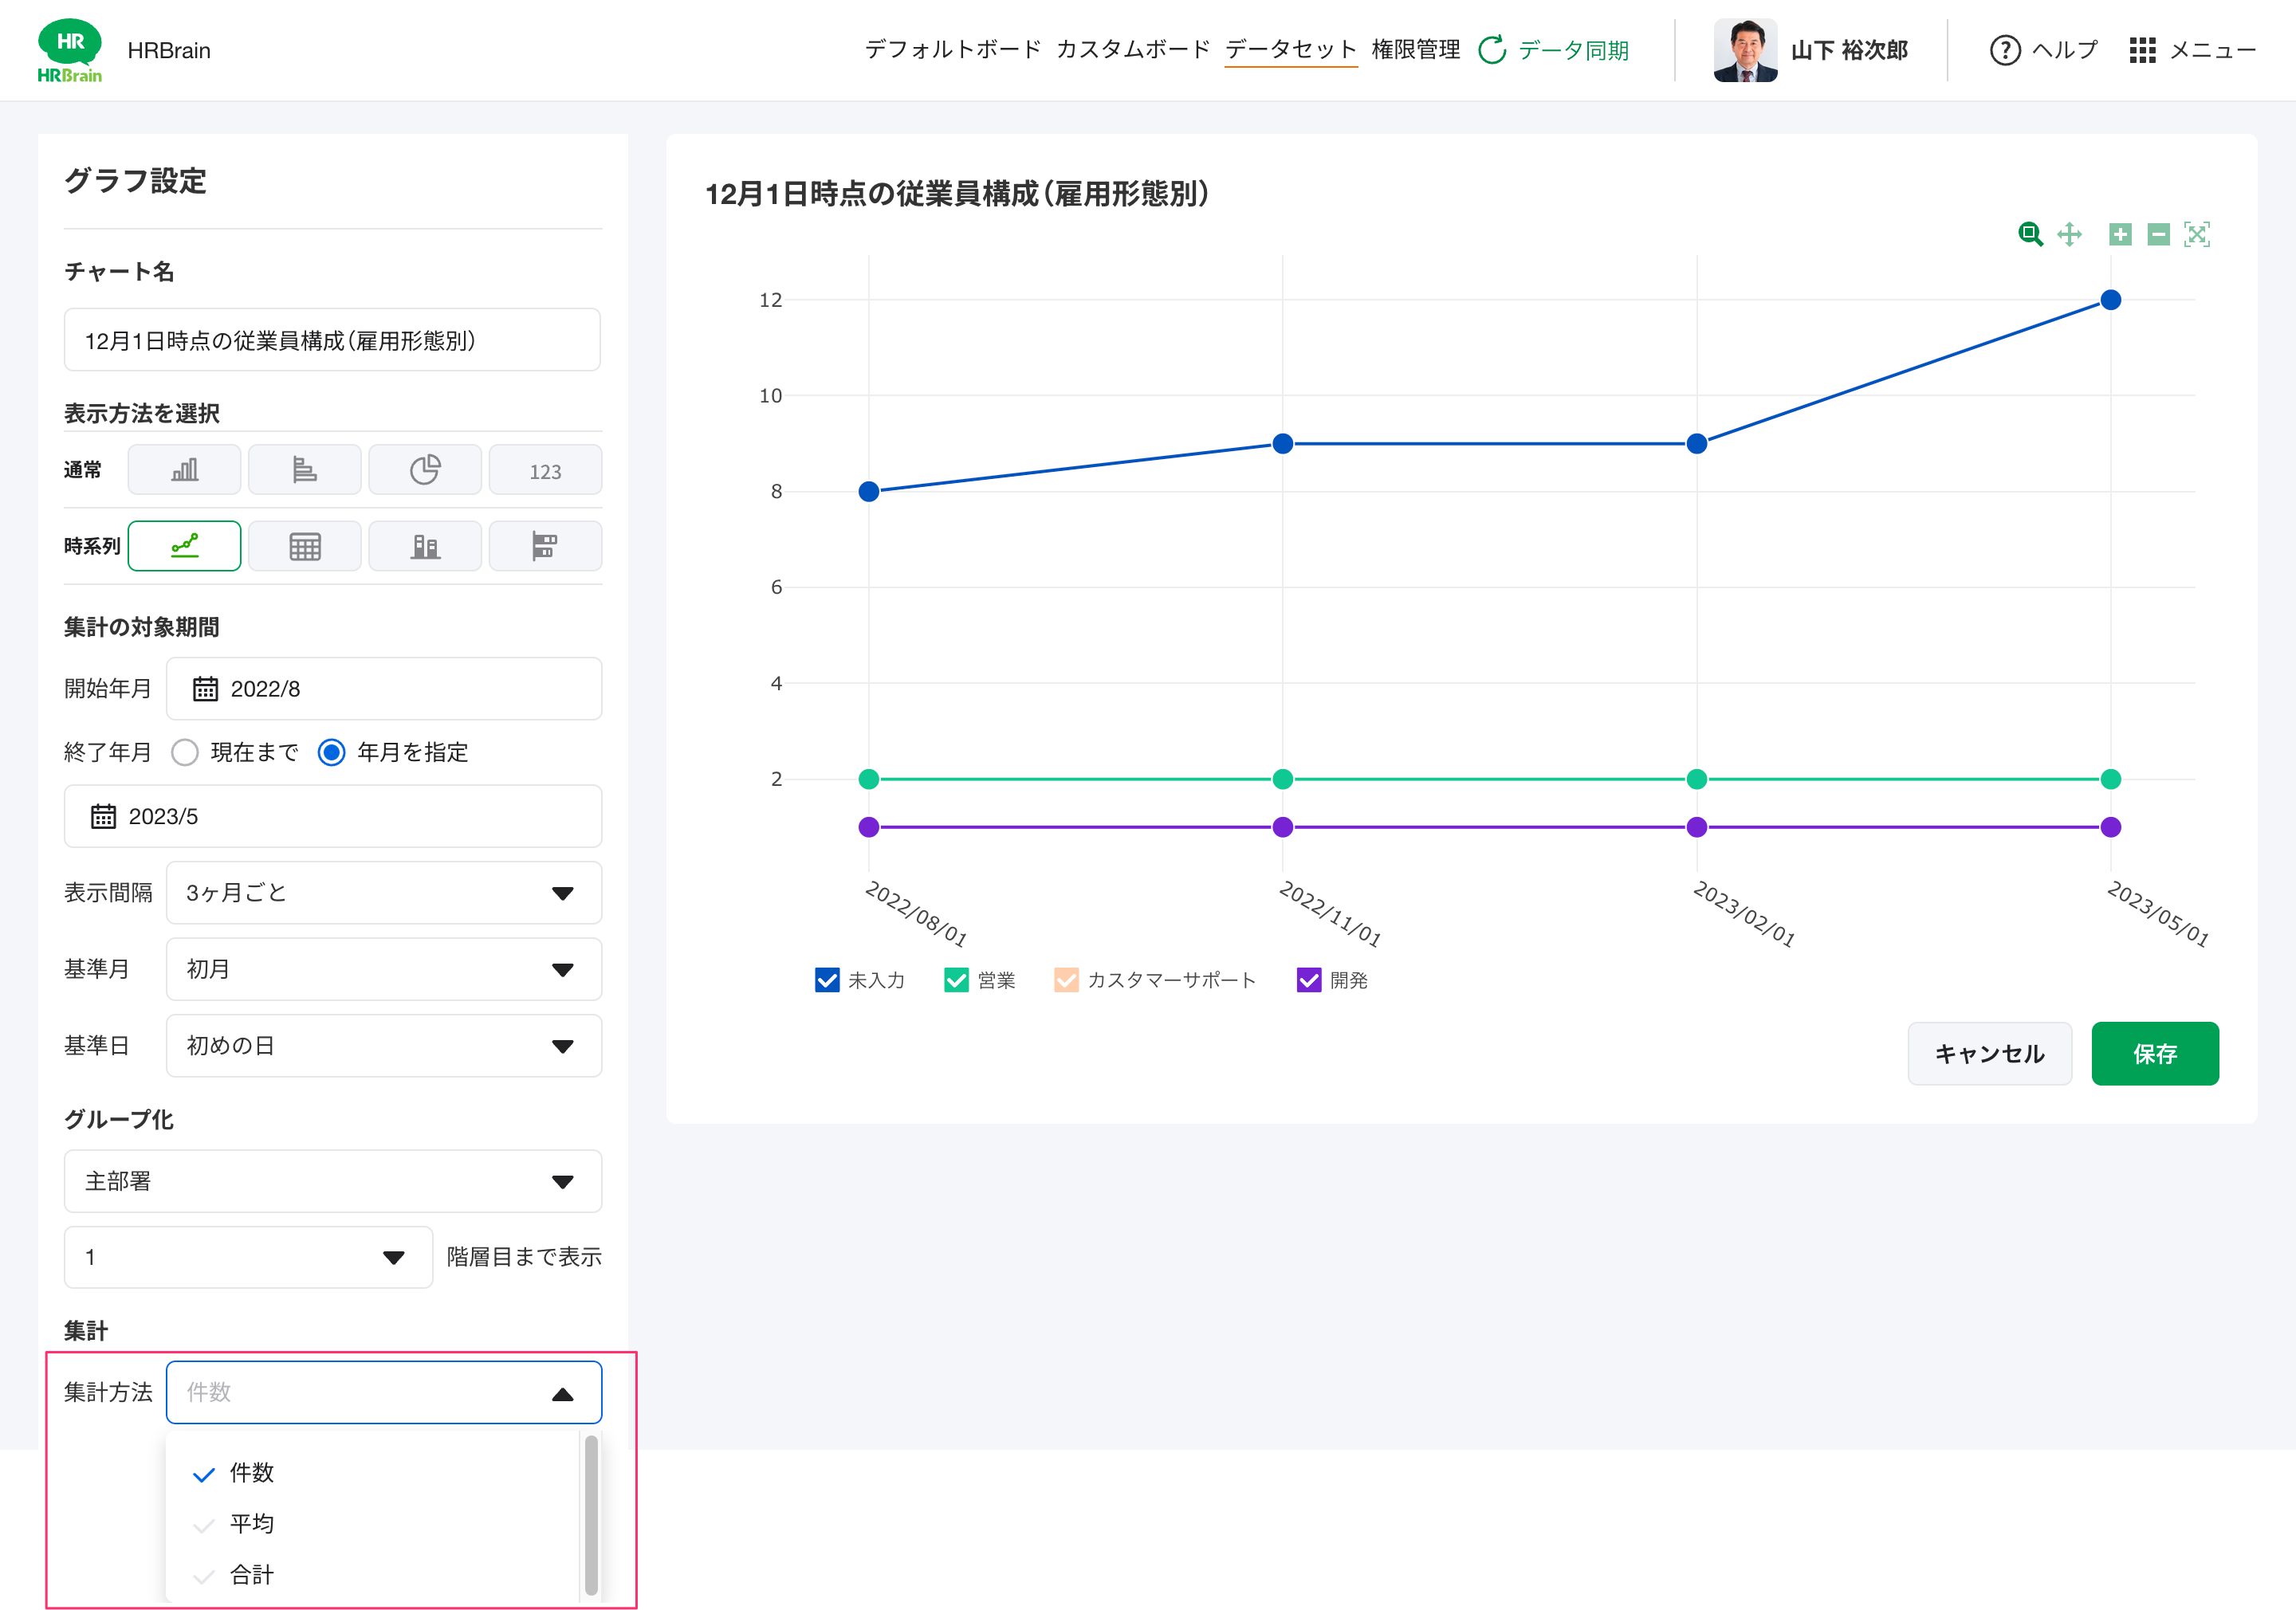Choose 平均 in aggregation method list
The image size is (2296, 1610).
[x=252, y=1523]
